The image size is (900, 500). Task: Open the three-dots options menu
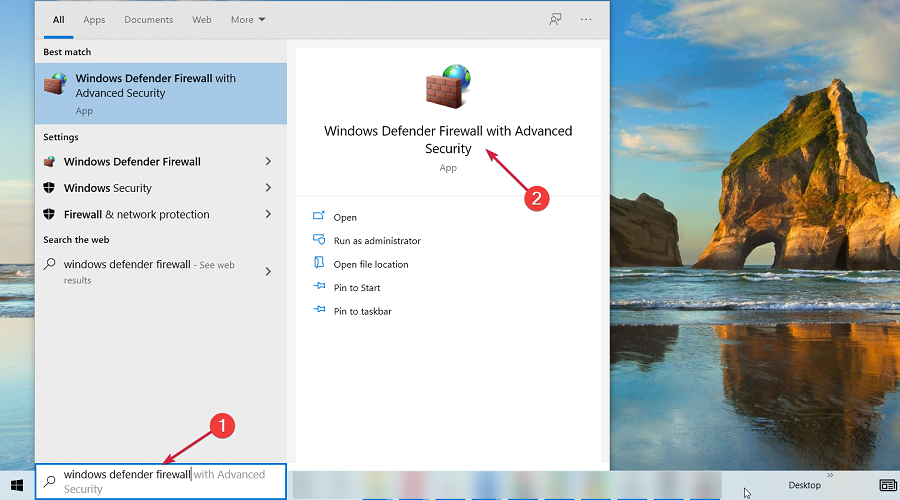tap(586, 19)
